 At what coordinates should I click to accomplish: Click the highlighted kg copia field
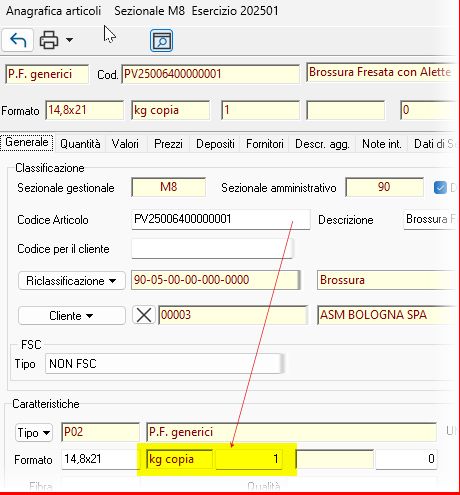180,459
